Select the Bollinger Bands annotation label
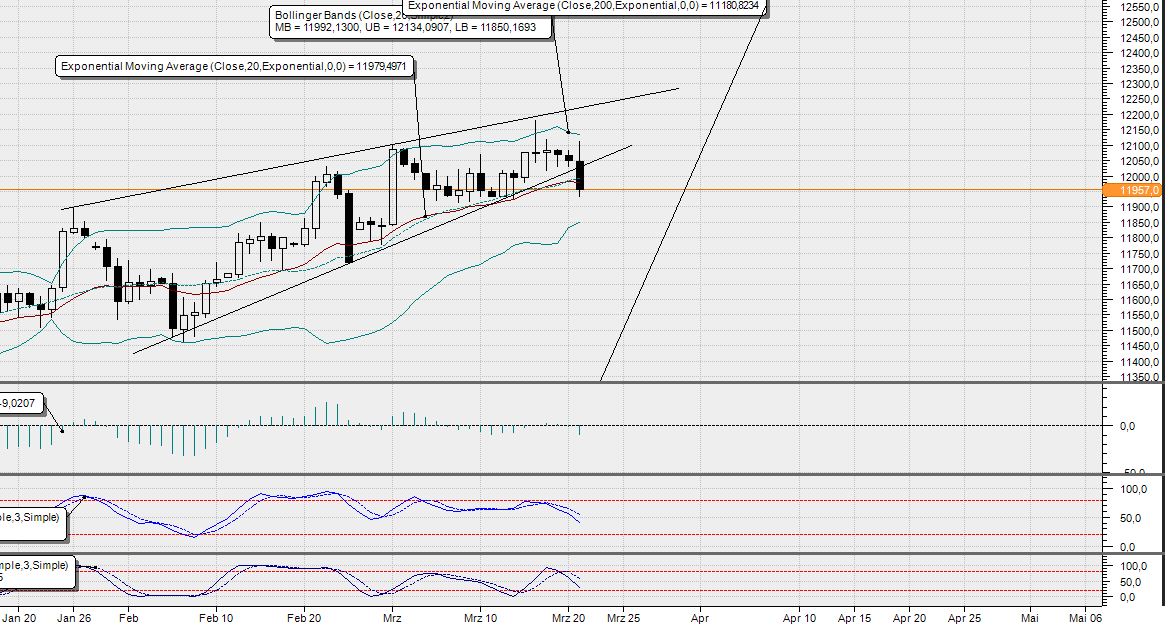 [x=412, y=22]
